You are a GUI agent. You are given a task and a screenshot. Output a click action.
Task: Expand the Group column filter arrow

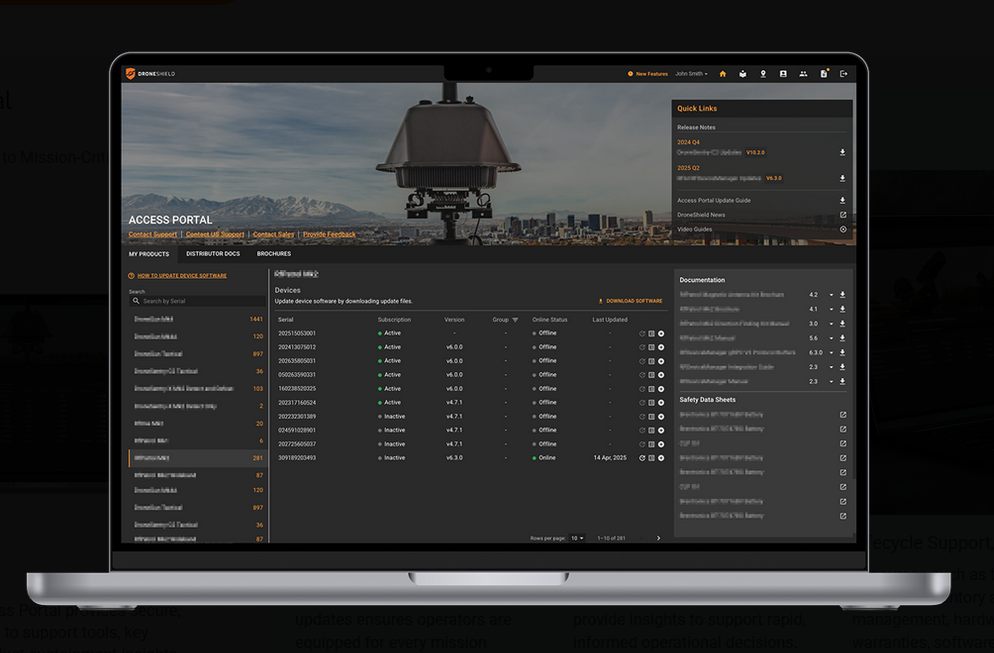[515, 320]
